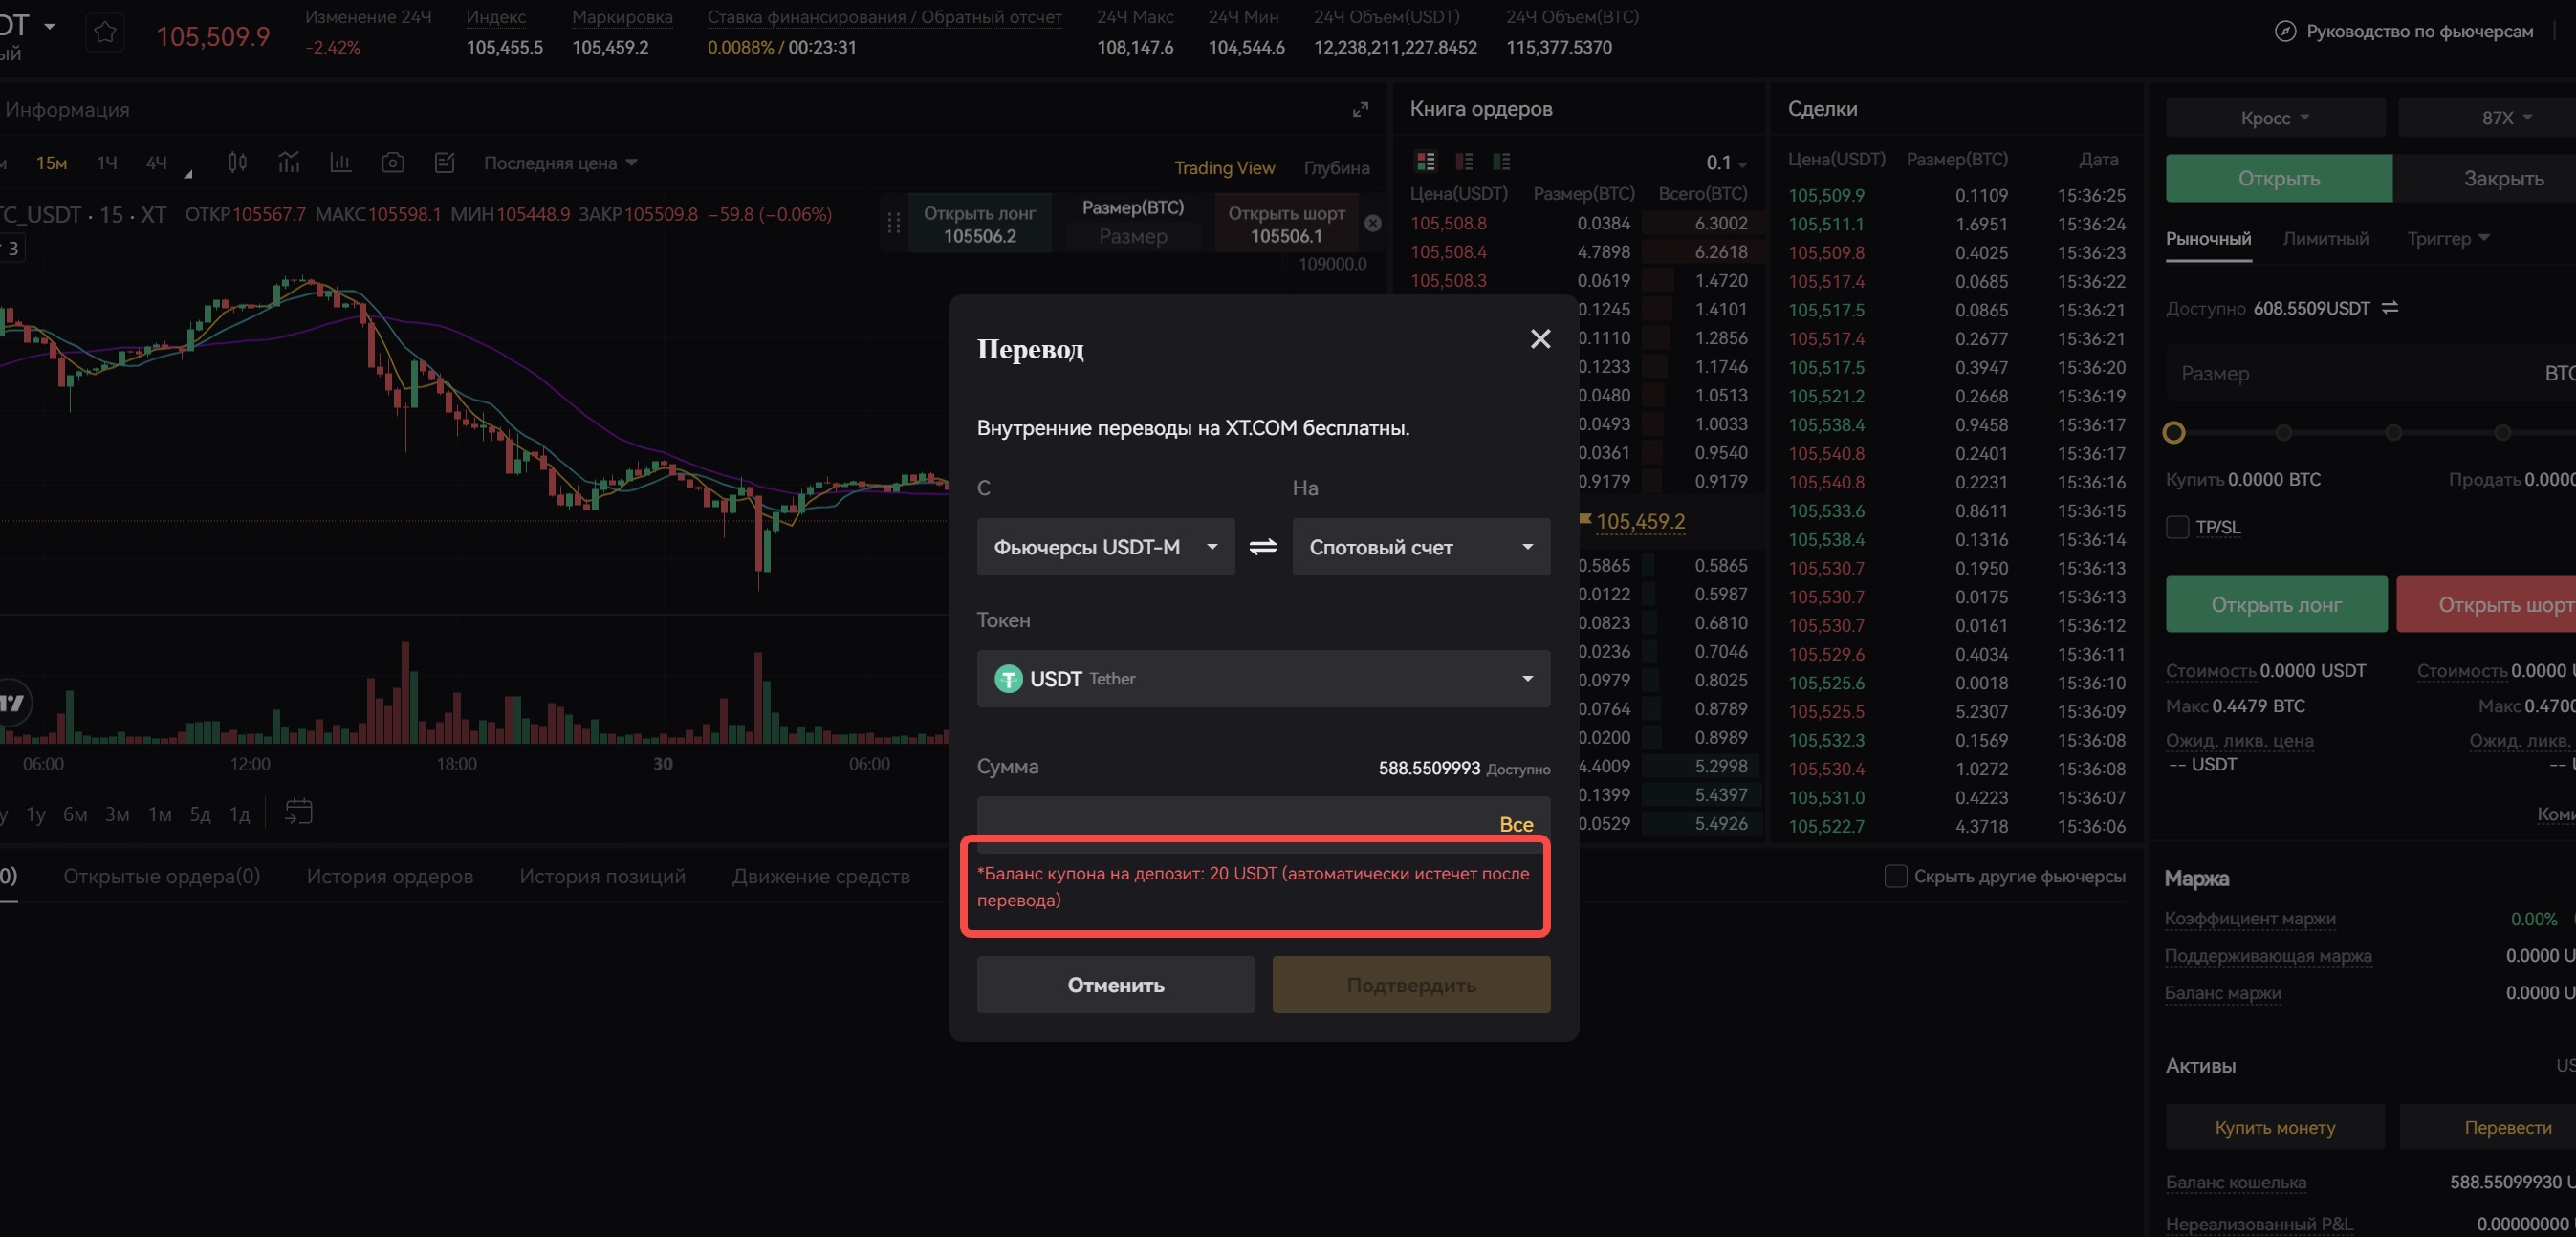Open the История ордеров tab
This screenshot has width=2576, height=1237.
click(390, 876)
